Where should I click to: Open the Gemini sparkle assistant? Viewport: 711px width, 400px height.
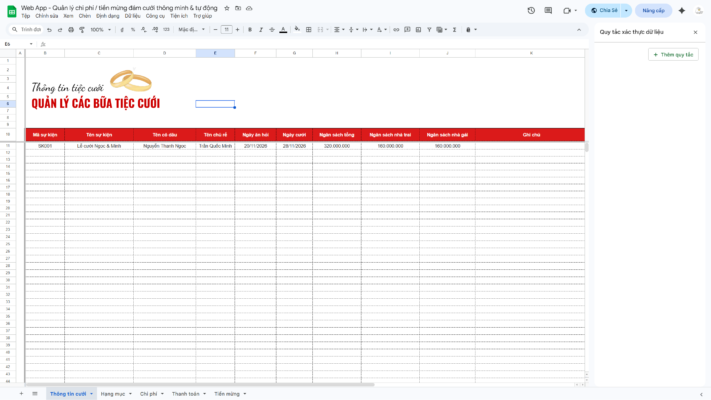pyautogui.click(x=682, y=10)
